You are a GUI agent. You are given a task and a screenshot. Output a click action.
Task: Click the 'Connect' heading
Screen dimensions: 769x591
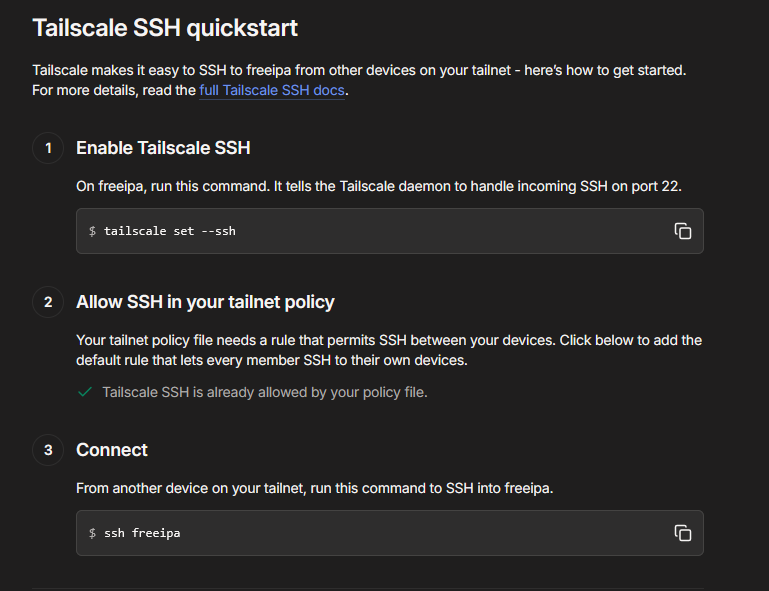pyautogui.click(x=112, y=450)
